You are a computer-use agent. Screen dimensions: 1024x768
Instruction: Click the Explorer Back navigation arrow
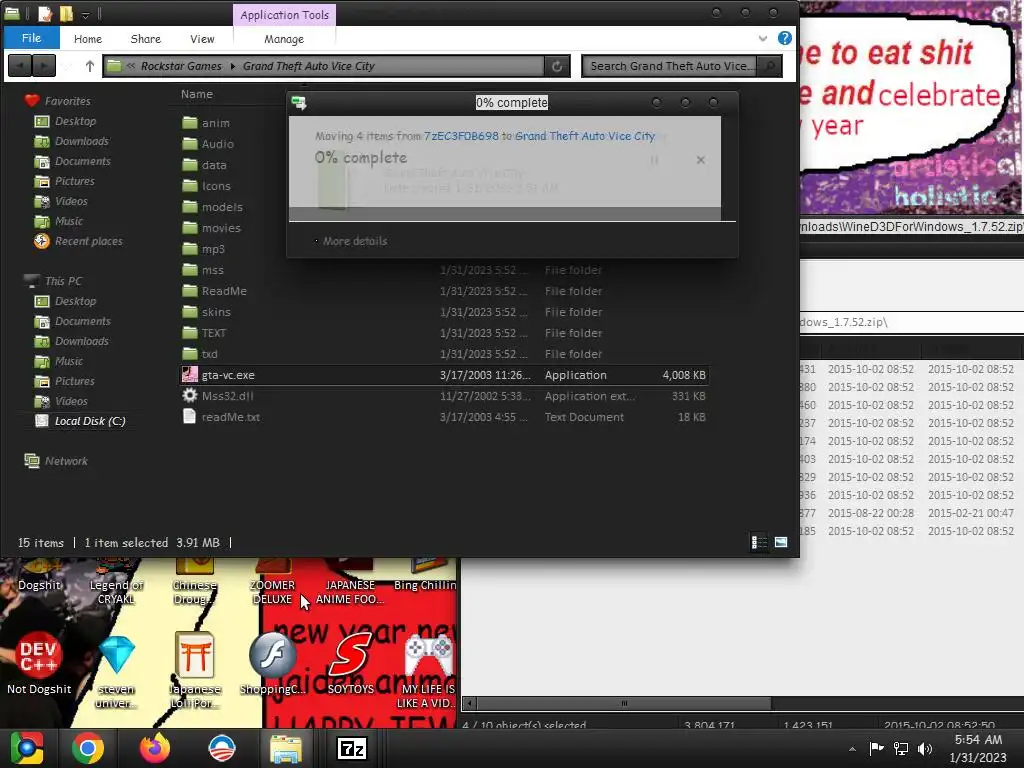coord(20,66)
